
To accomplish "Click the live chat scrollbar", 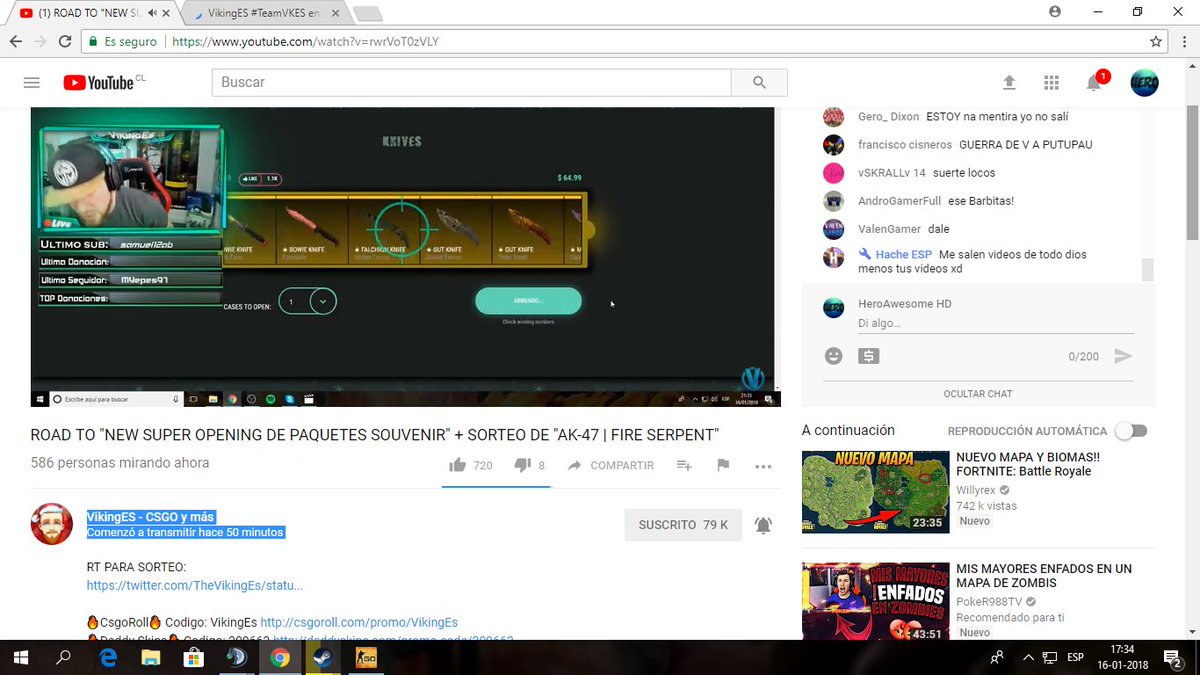I will point(1147,270).
